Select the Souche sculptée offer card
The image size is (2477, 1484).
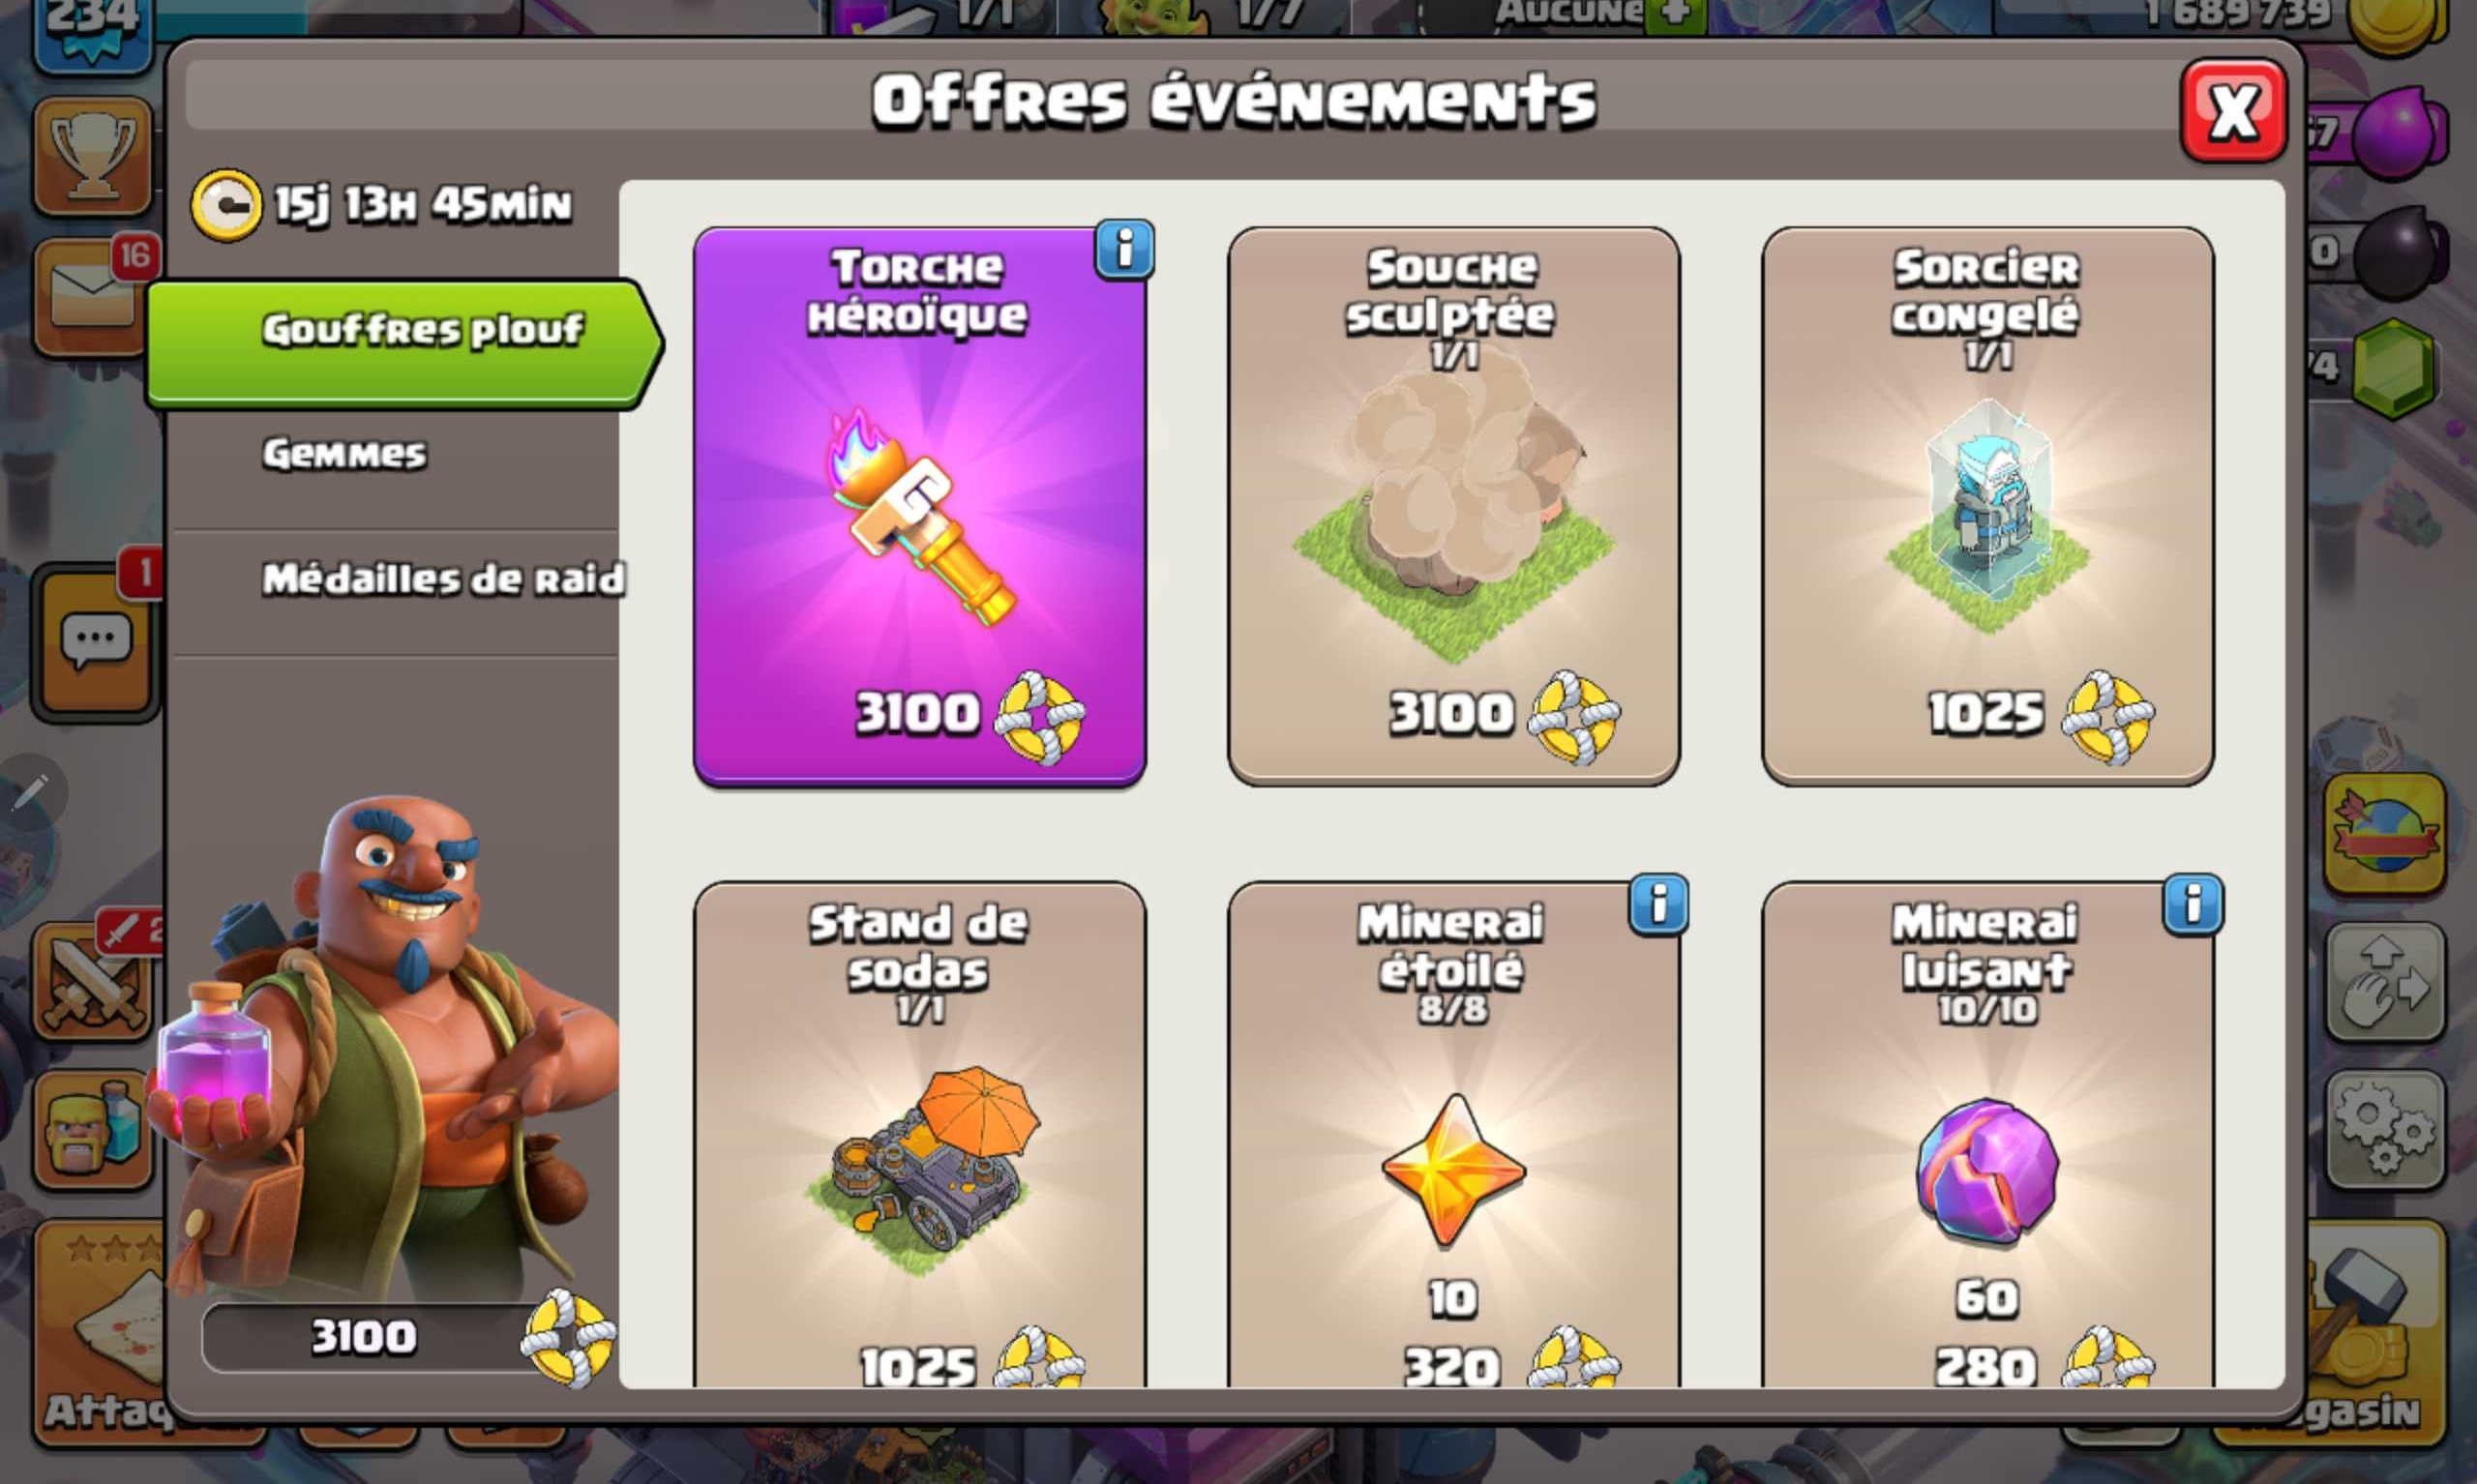click(1453, 506)
